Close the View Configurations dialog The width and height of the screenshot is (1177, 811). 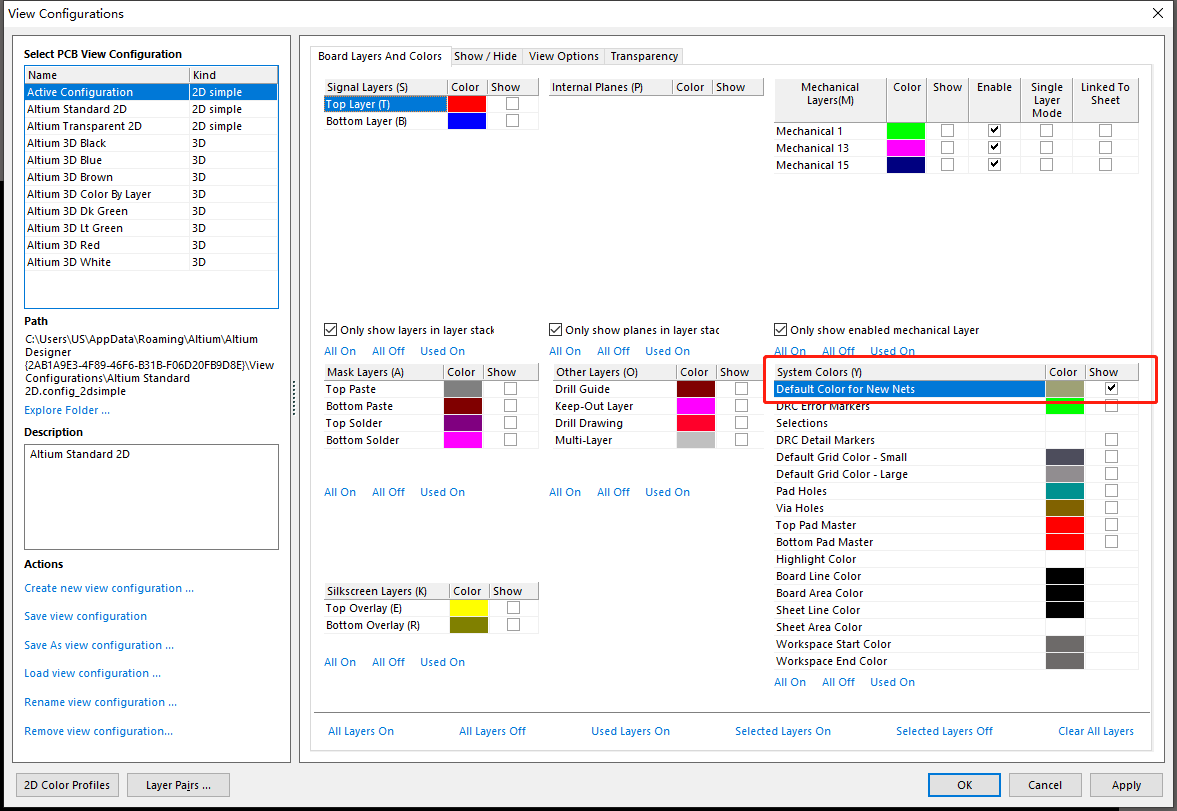(x=1158, y=14)
